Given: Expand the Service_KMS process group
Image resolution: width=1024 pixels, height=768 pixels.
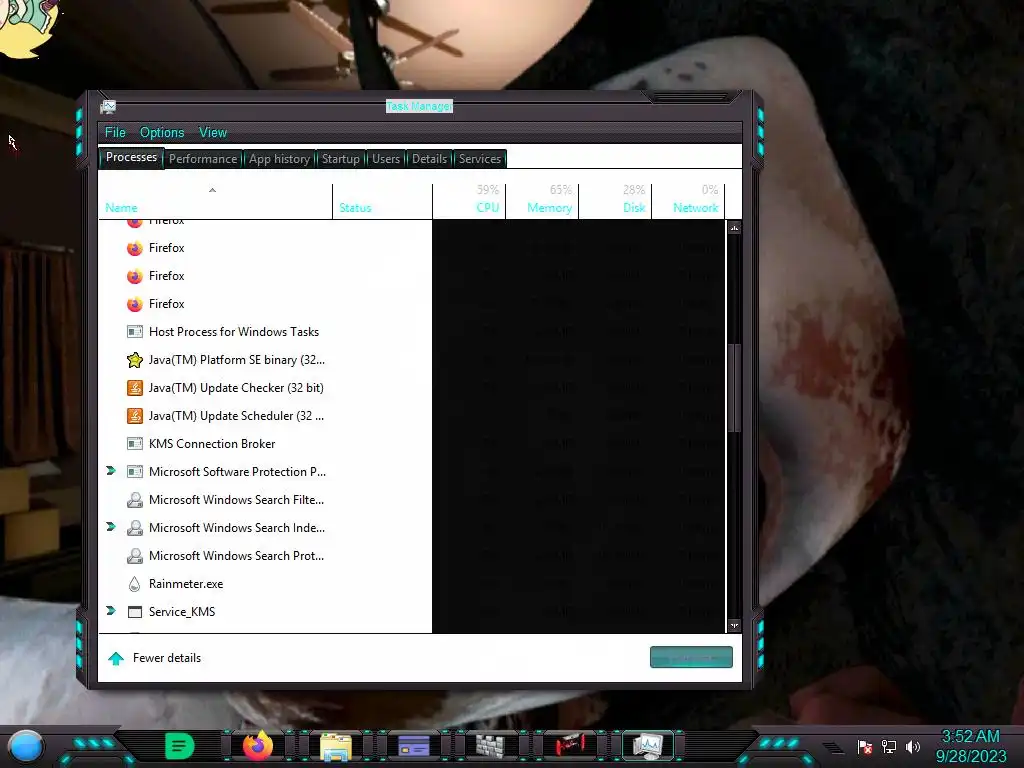Looking at the screenshot, I should tap(110, 611).
